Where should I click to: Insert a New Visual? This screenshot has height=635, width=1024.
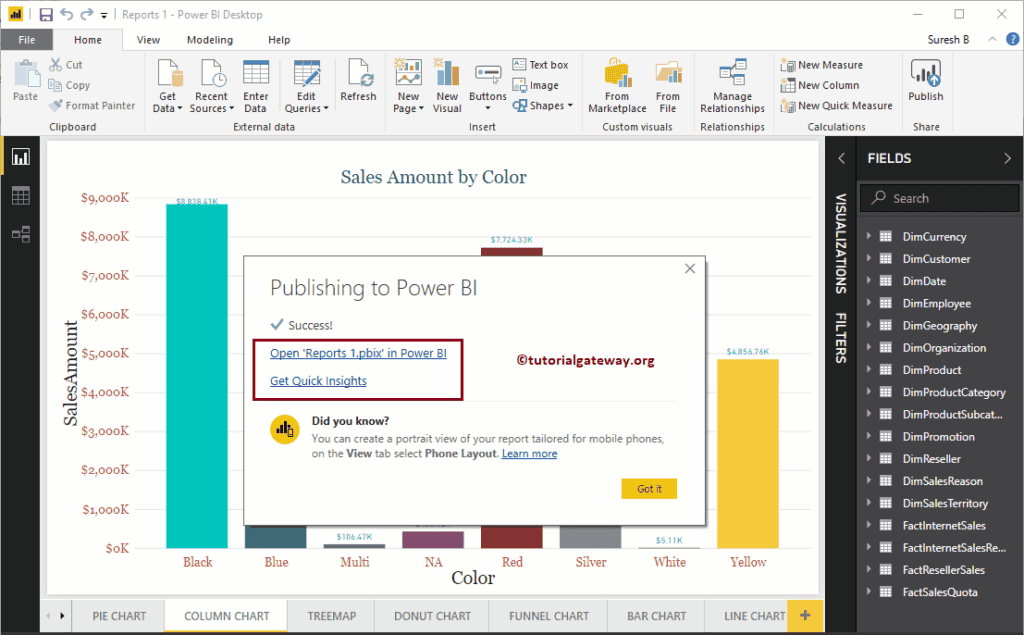(446, 85)
